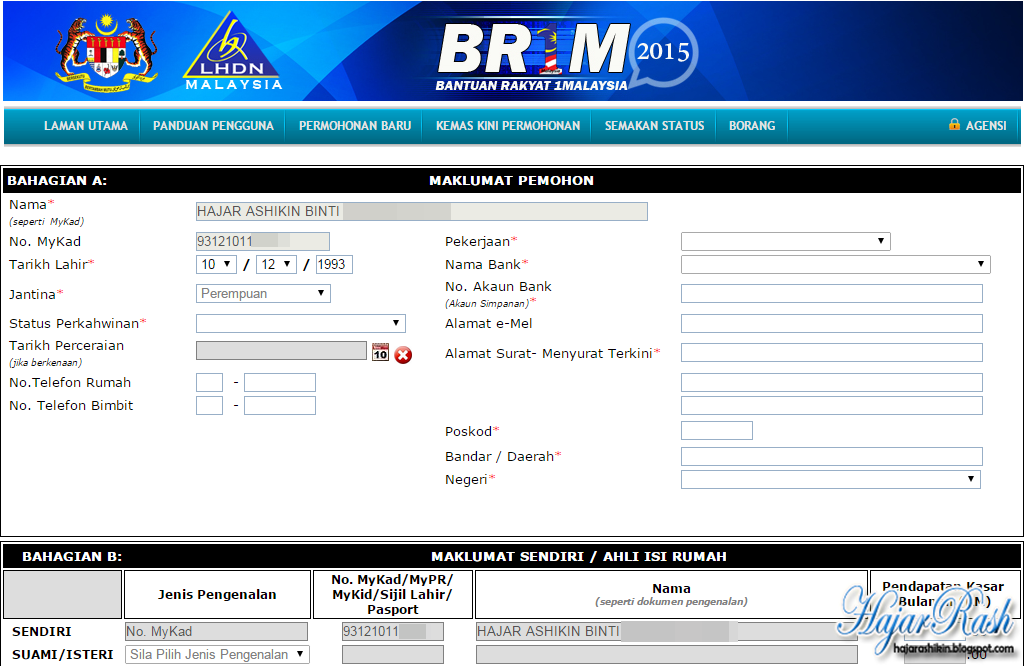Open SUAMI/ISTERI Sila Pilih Jenis Pengenalan dropdown
The height and width of the screenshot is (666, 1025).
pos(218,654)
